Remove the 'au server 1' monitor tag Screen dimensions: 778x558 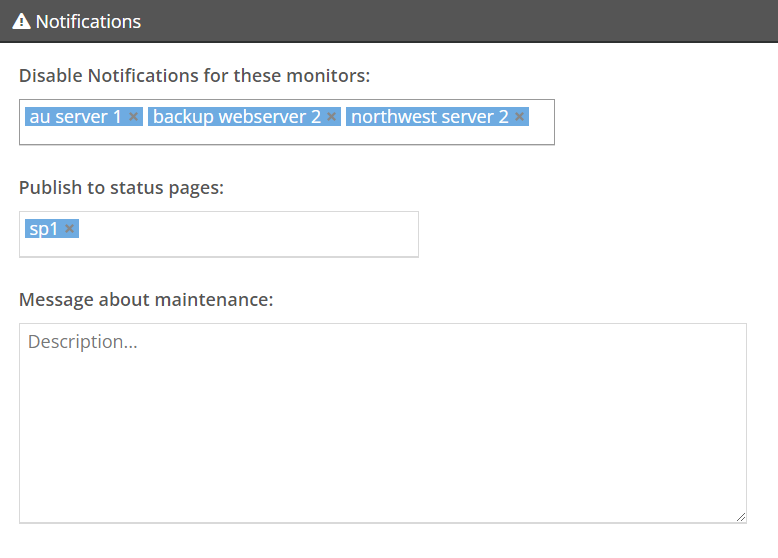[133, 117]
